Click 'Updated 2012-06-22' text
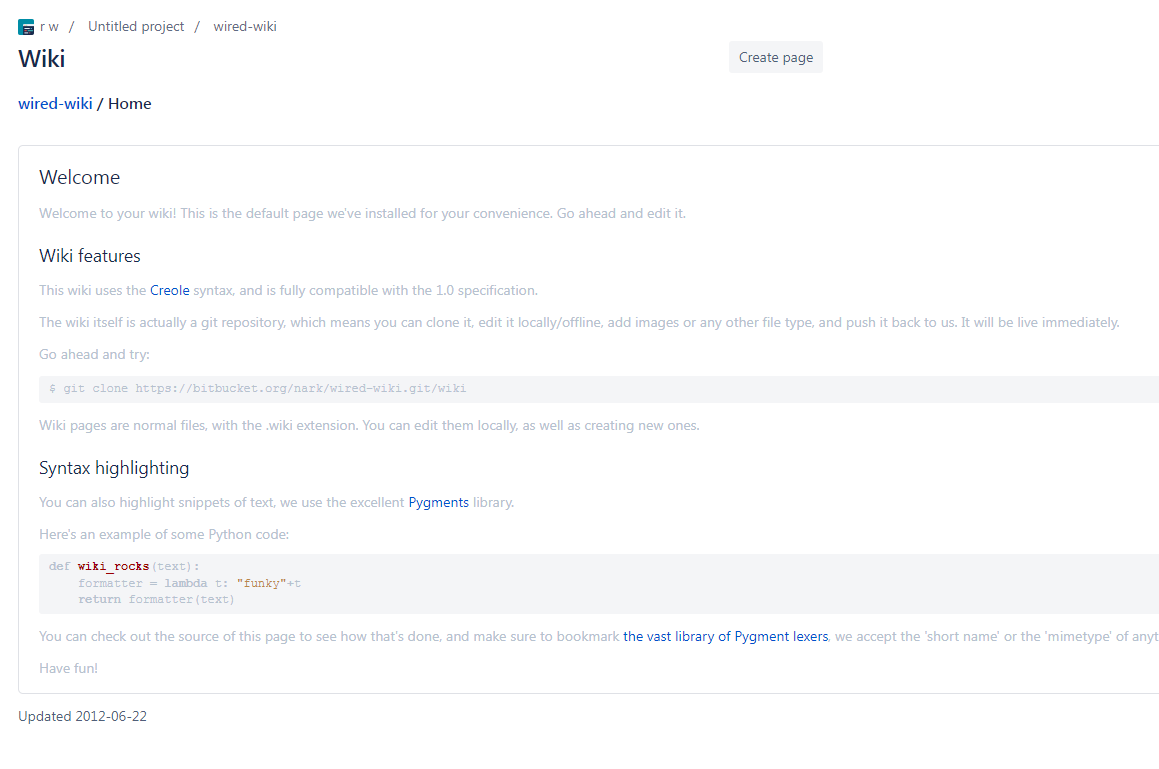The image size is (1159, 769). point(82,716)
